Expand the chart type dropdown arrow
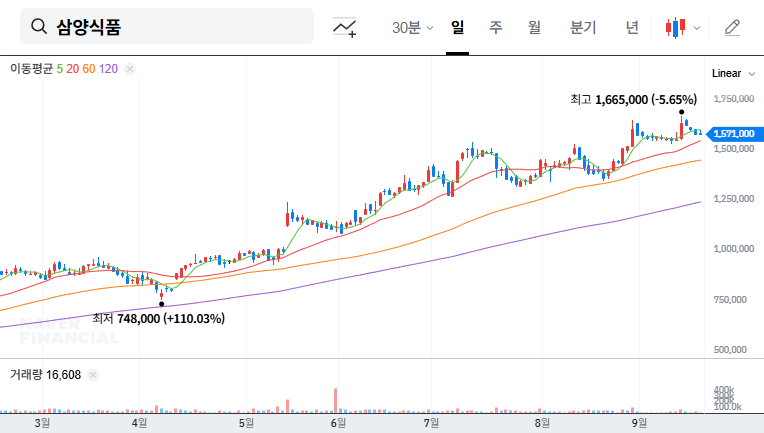Viewport: 764px width, 433px height. pos(697,28)
